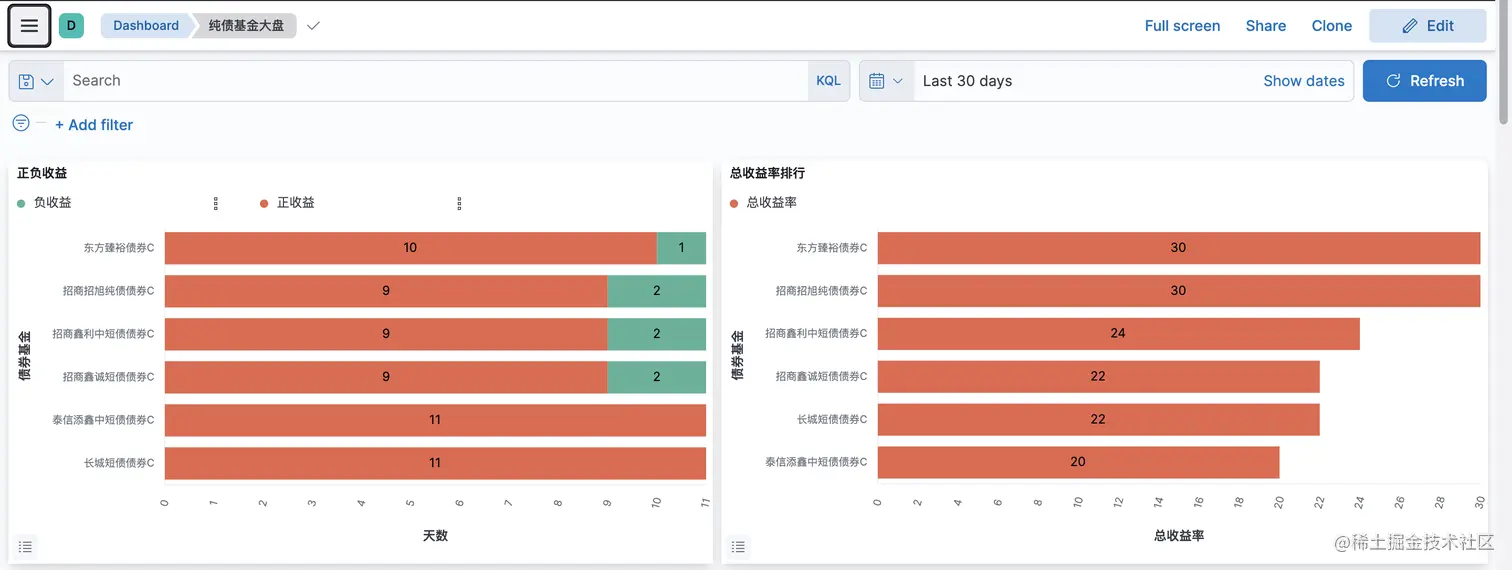Switch the KQL query language
The height and width of the screenshot is (570, 1512).
tap(828, 81)
